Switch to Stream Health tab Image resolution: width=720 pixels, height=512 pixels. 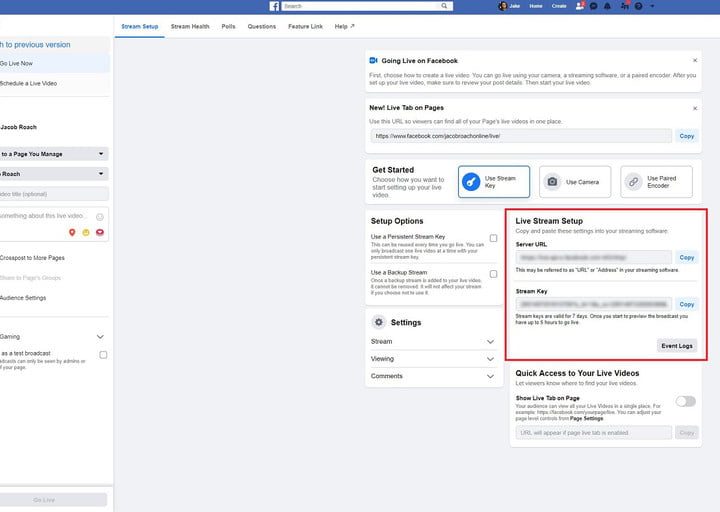point(190,27)
